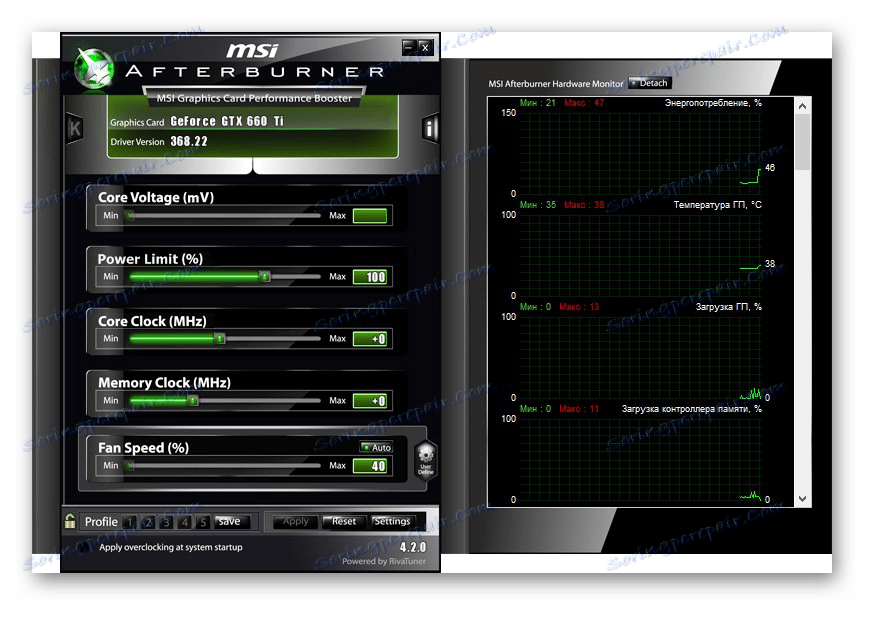Click the Fan Speed slider track
Viewport: 872px width, 618px height.
point(225,466)
